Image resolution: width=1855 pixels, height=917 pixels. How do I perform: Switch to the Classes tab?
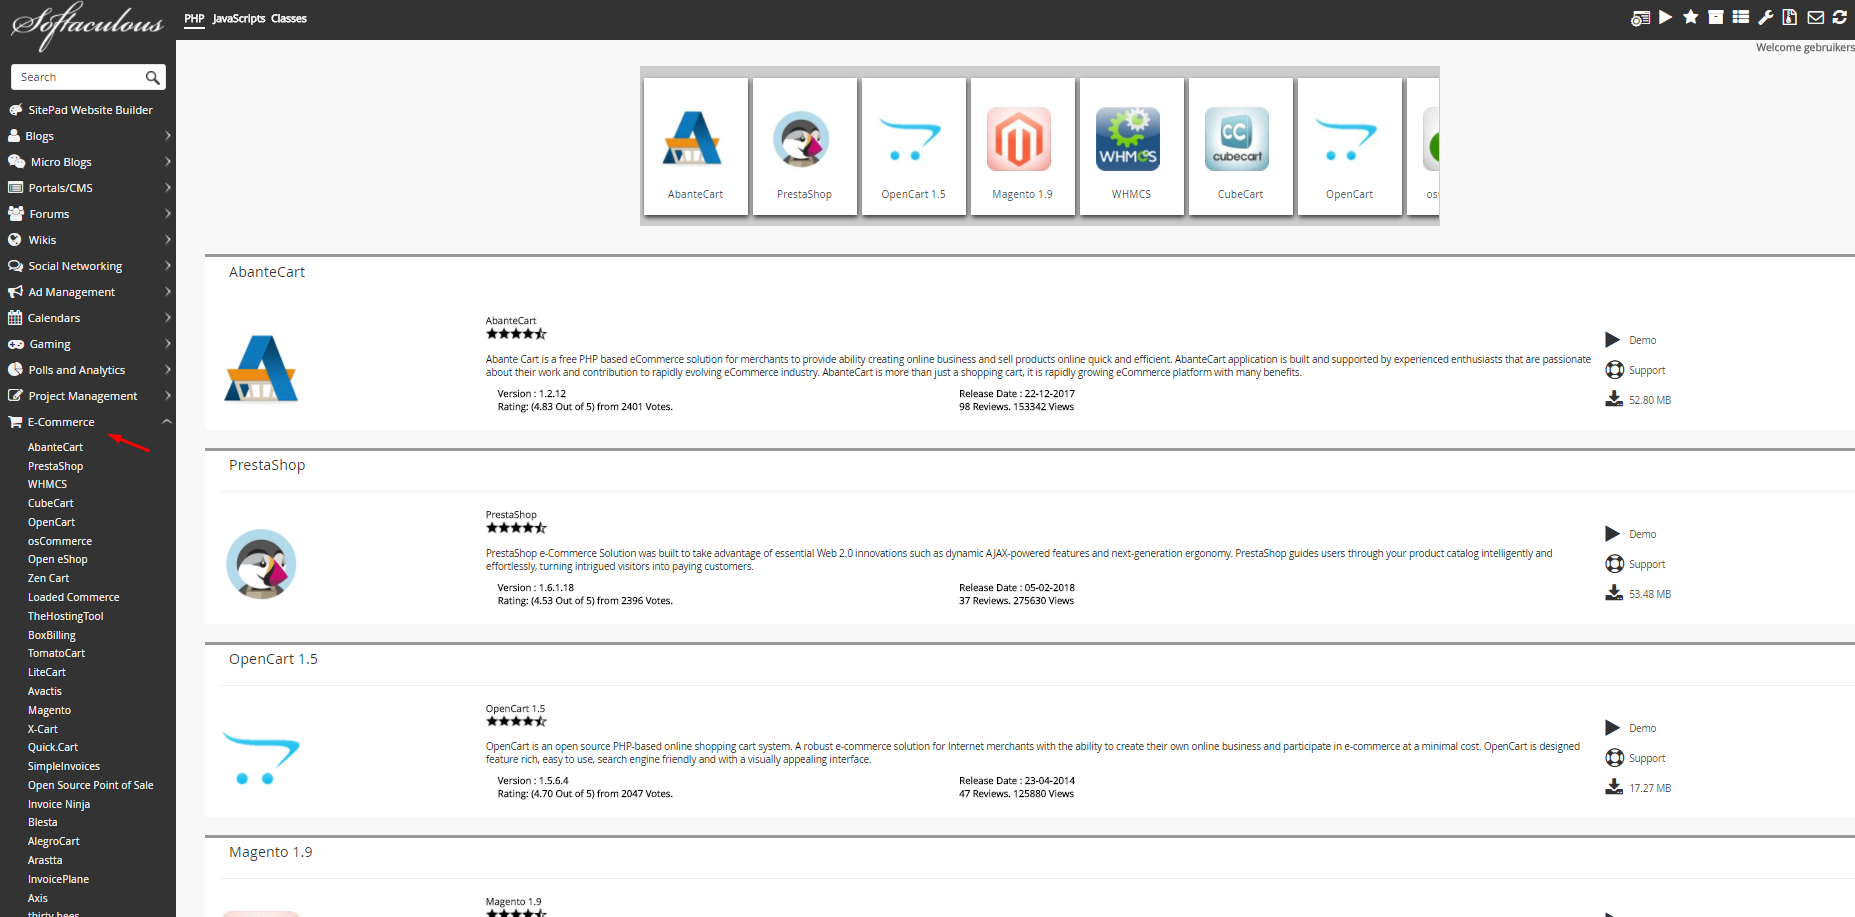coord(289,19)
